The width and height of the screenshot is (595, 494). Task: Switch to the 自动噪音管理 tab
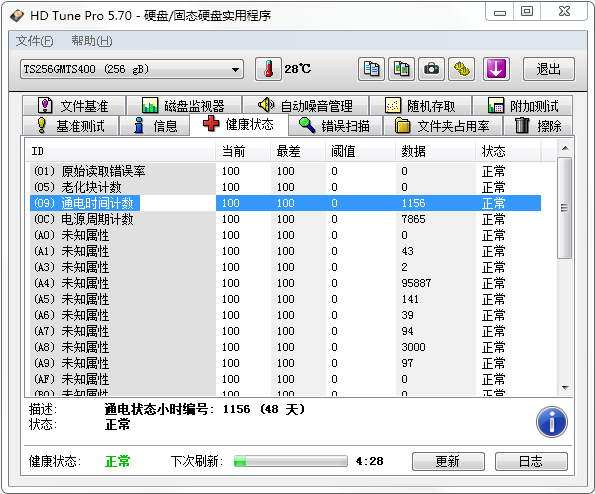click(x=305, y=105)
